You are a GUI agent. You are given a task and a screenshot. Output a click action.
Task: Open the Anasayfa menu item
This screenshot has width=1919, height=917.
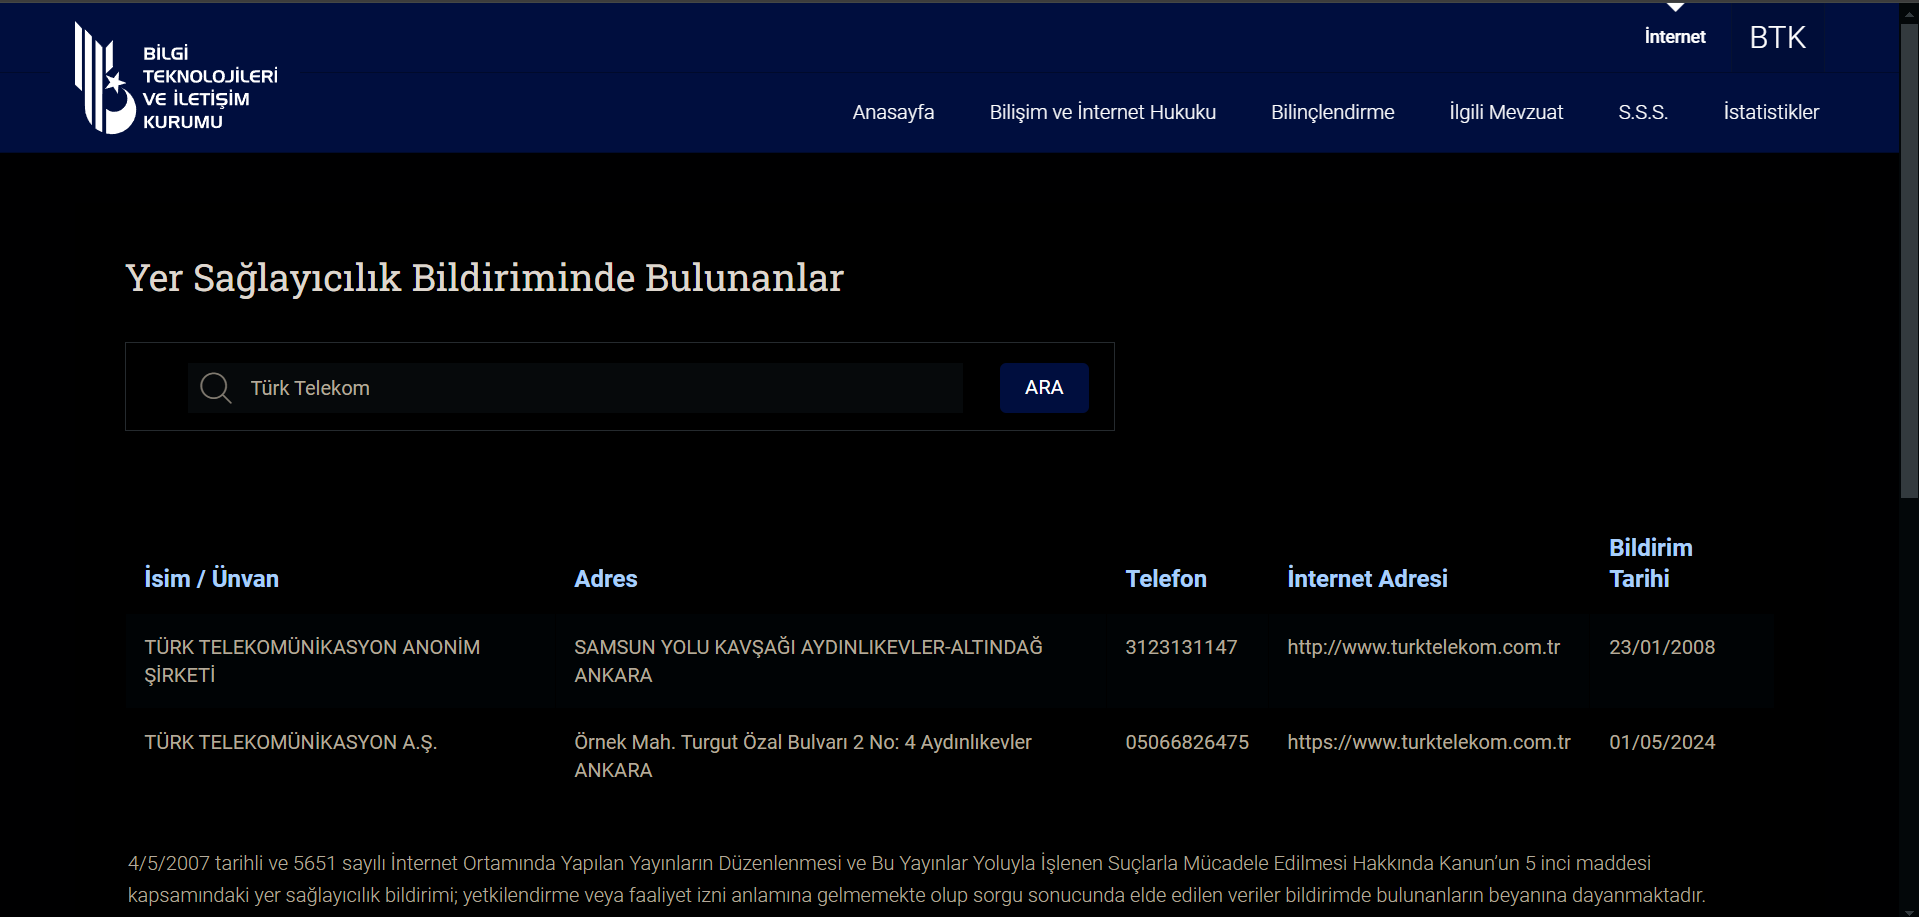point(893,112)
